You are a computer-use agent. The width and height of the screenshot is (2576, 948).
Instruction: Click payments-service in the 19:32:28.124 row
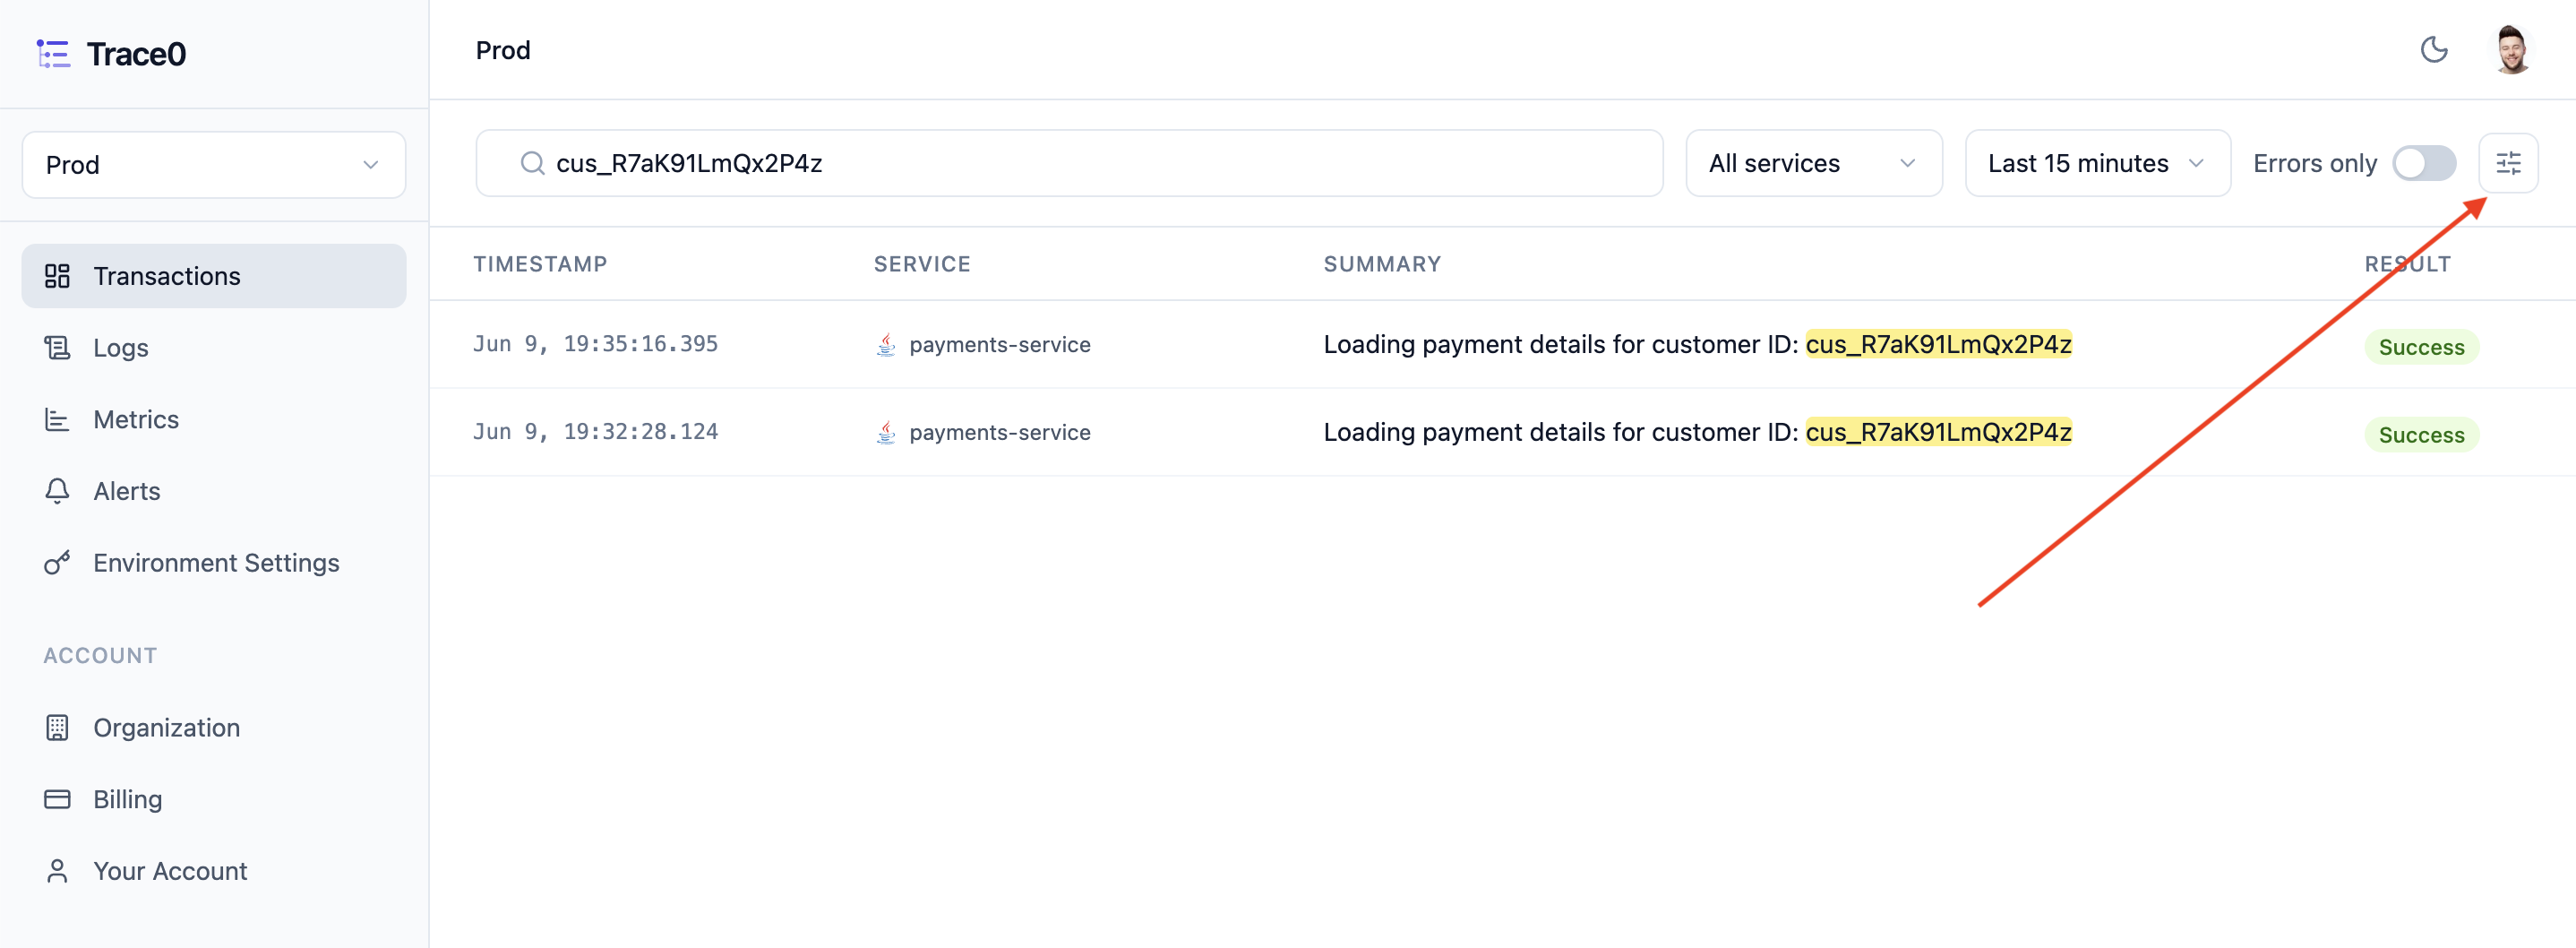(999, 433)
